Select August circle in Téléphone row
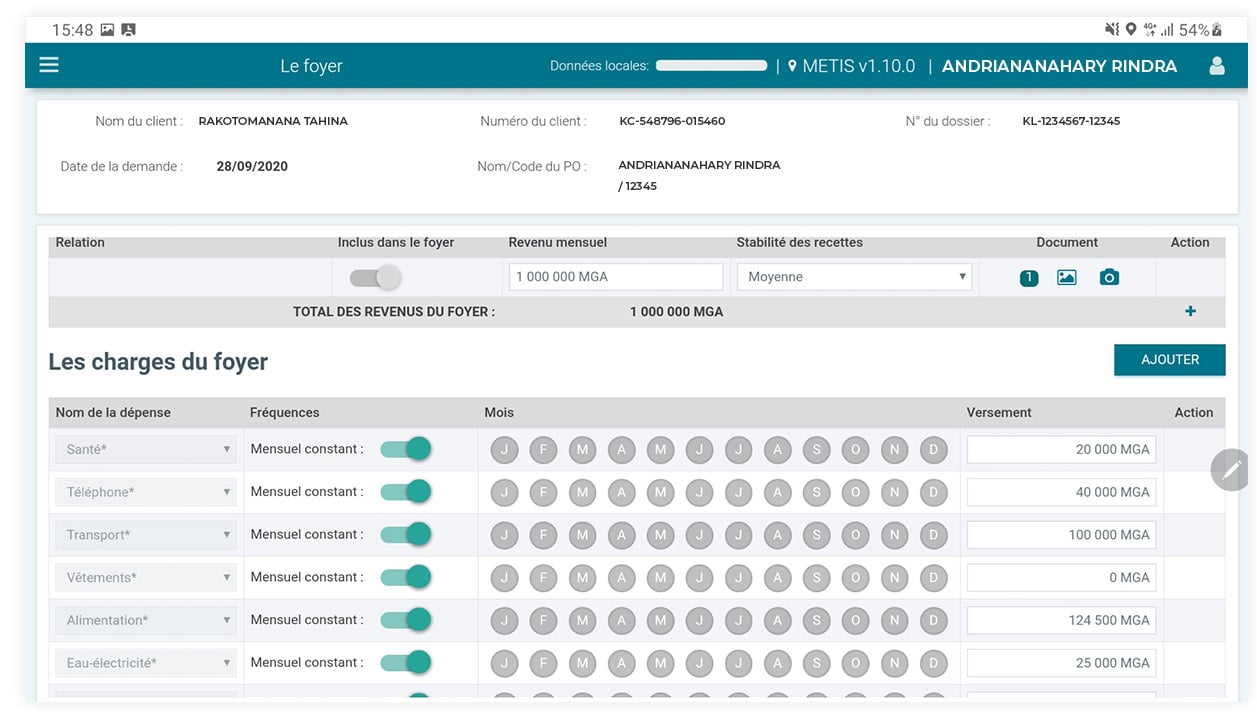This screenshot has height=718, width=1257. (x=777, y=492)
